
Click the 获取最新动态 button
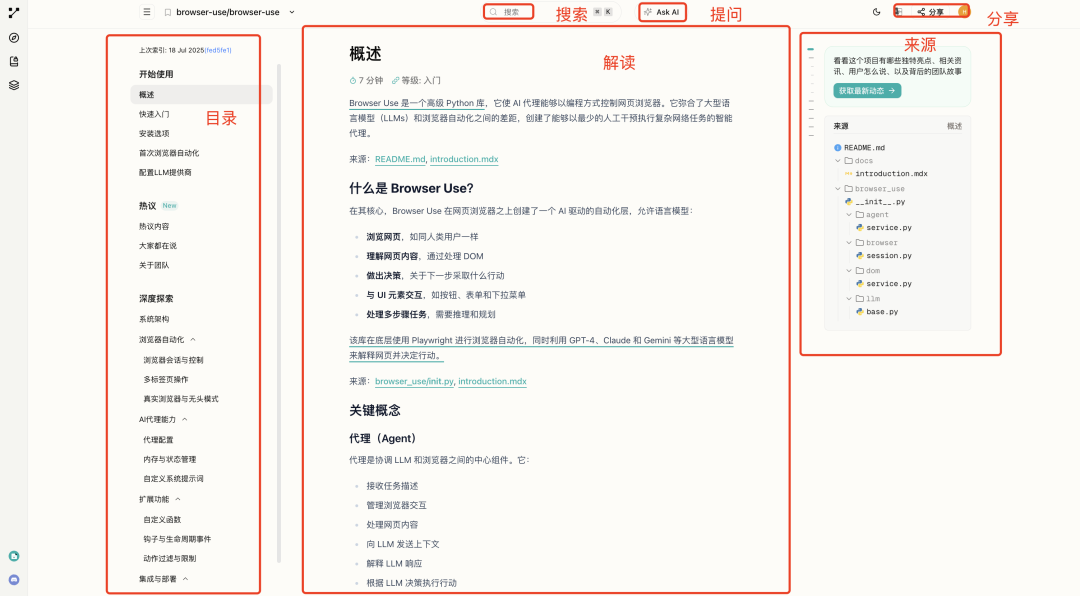click(867, 91)
